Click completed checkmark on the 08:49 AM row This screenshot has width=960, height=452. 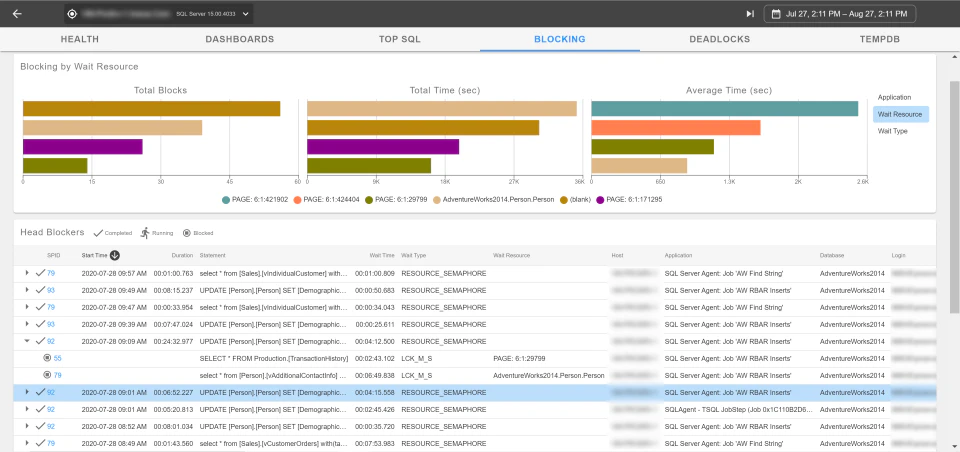[x=40, y=443]
